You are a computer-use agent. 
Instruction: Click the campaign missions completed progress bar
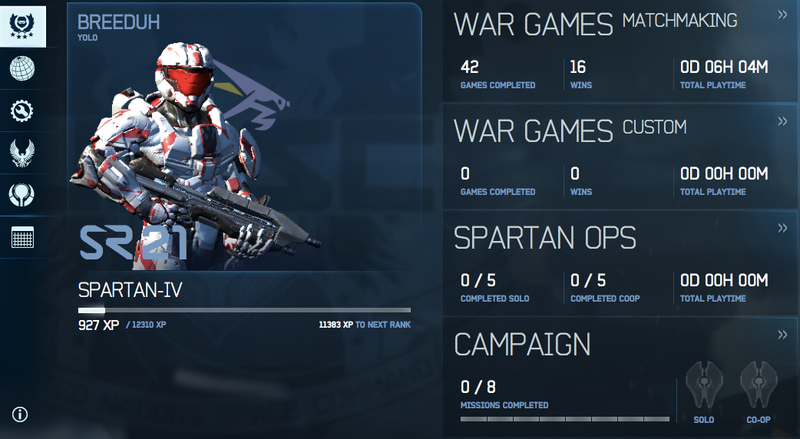tap(565, 419)
